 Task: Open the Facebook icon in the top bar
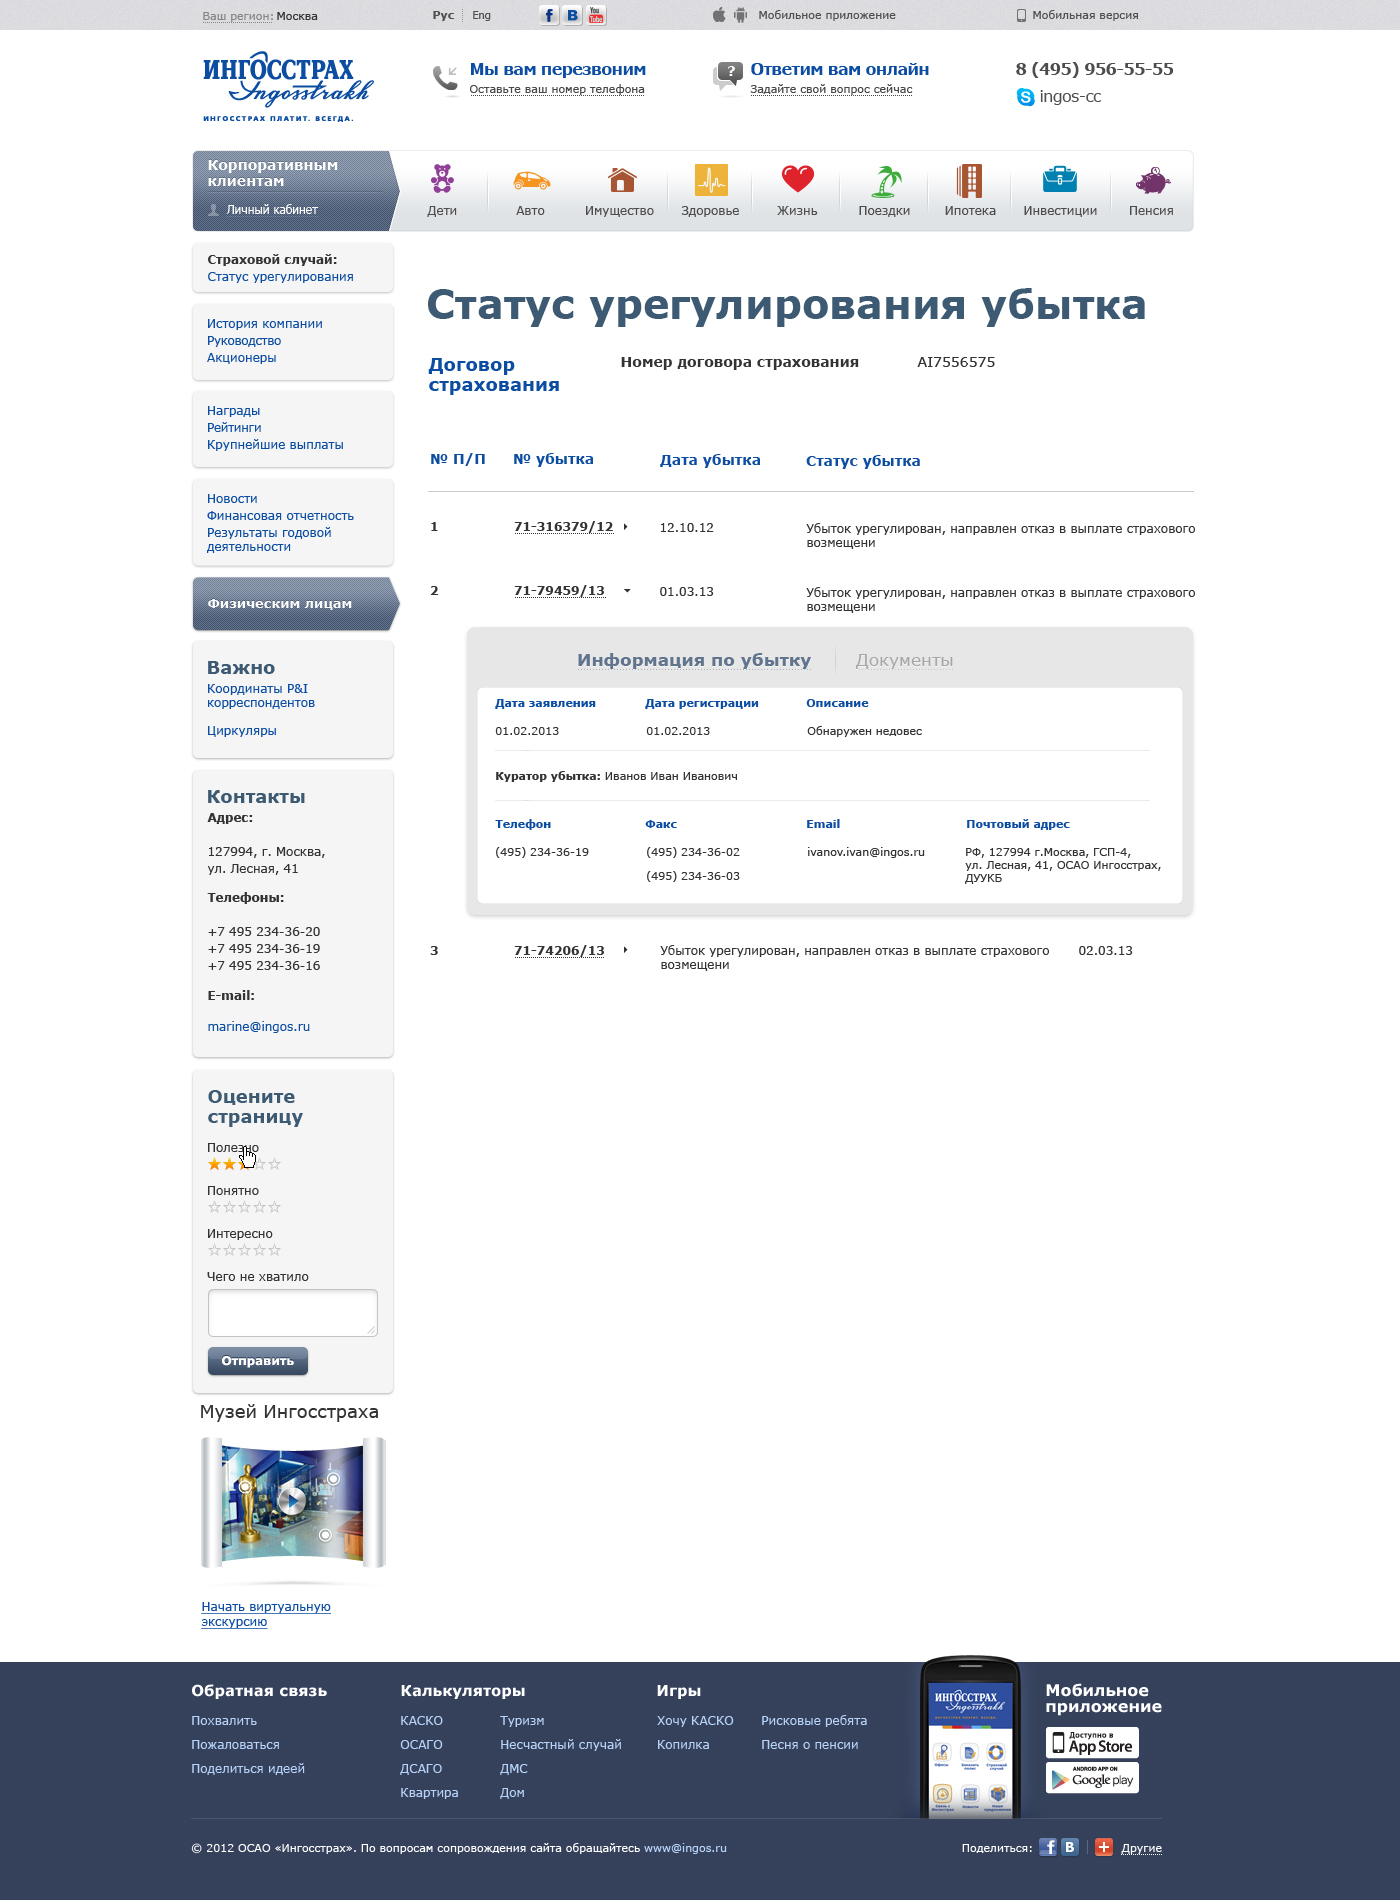click(549, 15)
